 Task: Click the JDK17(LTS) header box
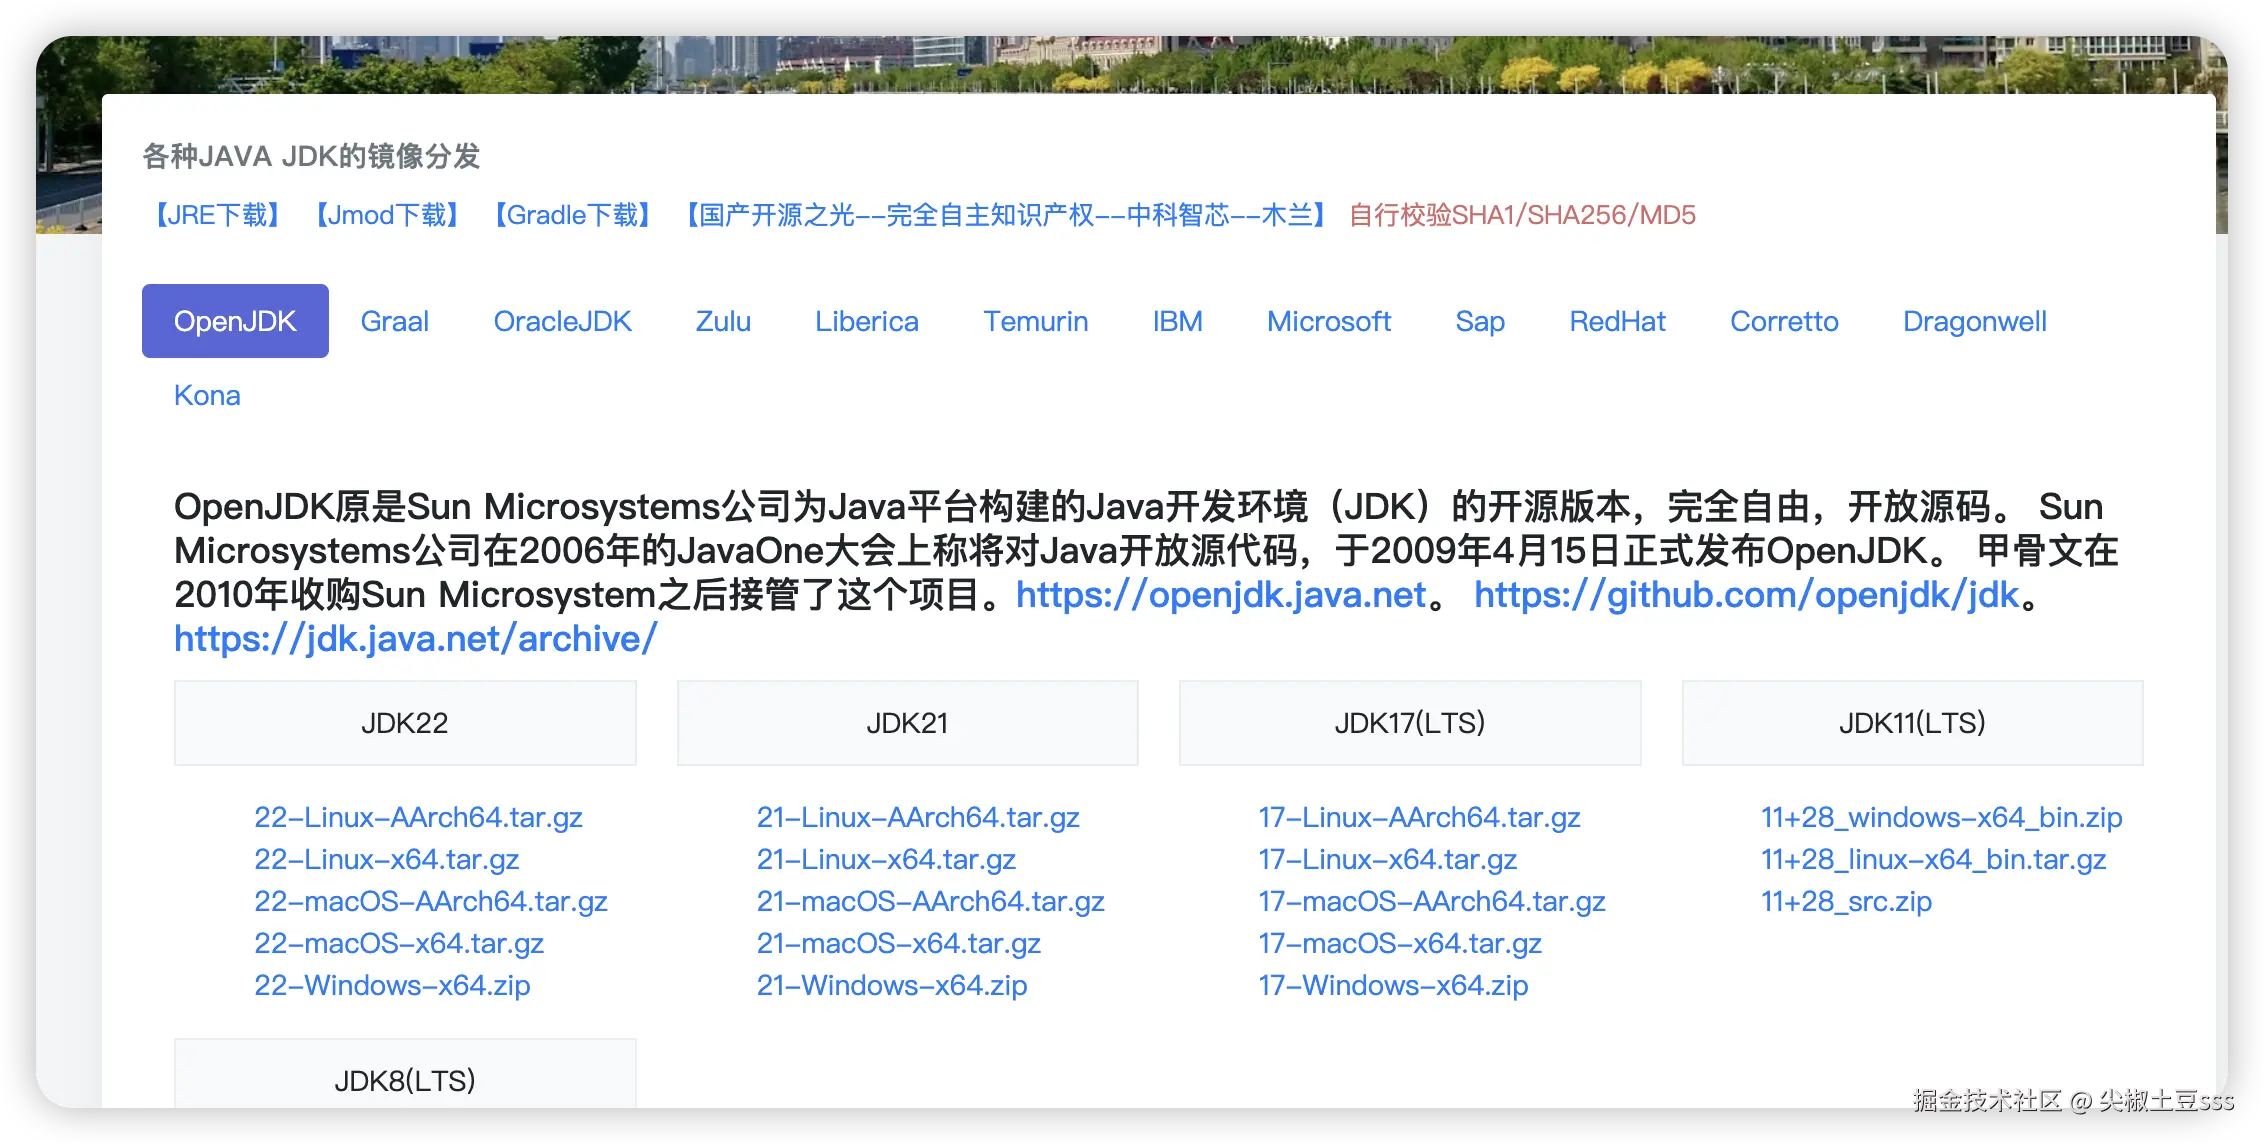click(1409, 723)
